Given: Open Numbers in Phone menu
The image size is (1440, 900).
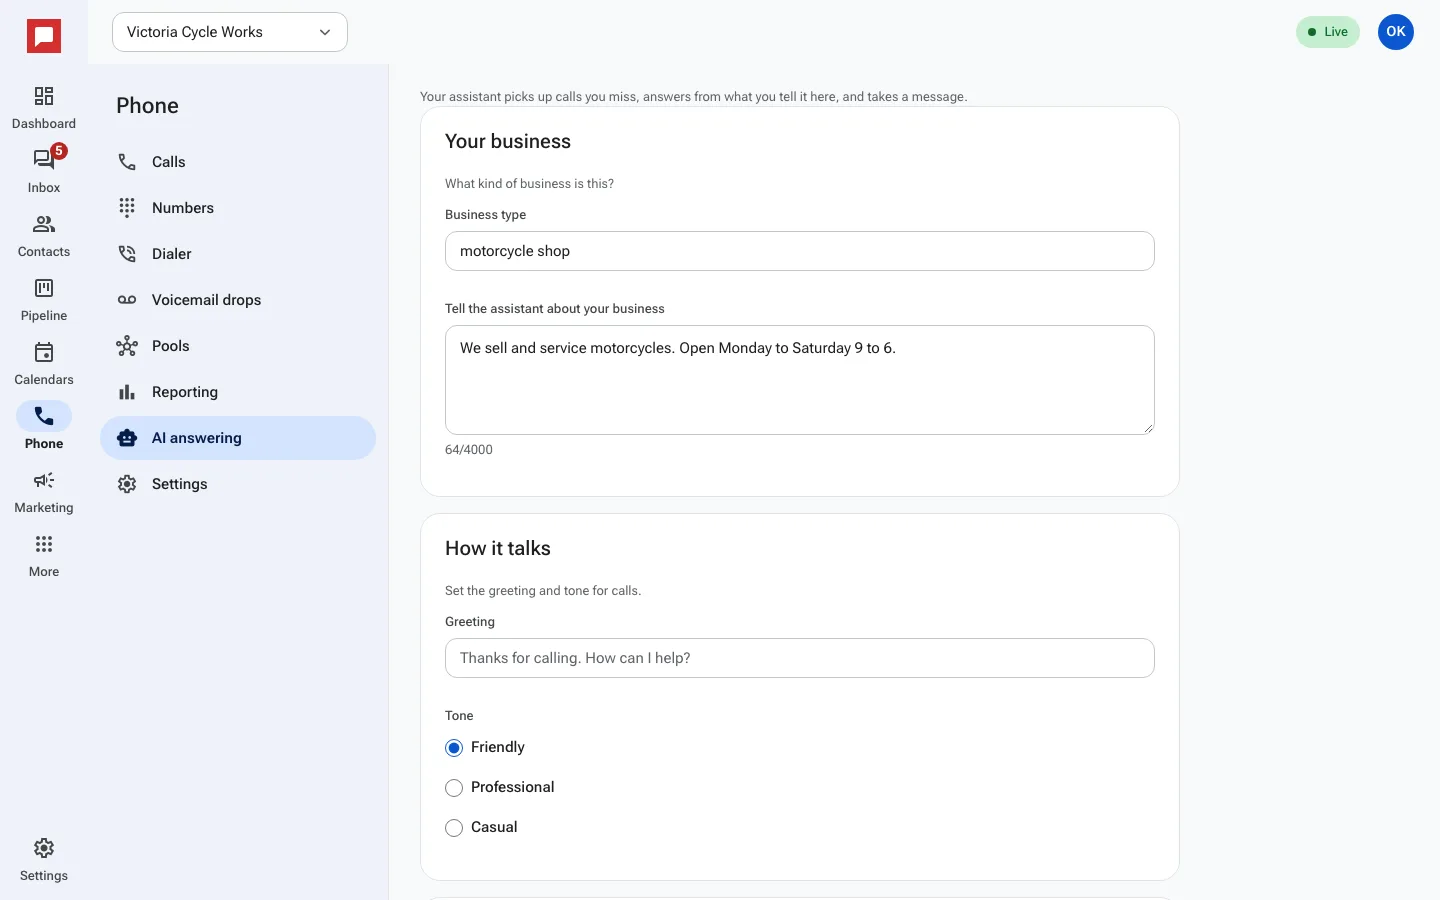Looking at the screenshot, I should (x=238, y=208).
